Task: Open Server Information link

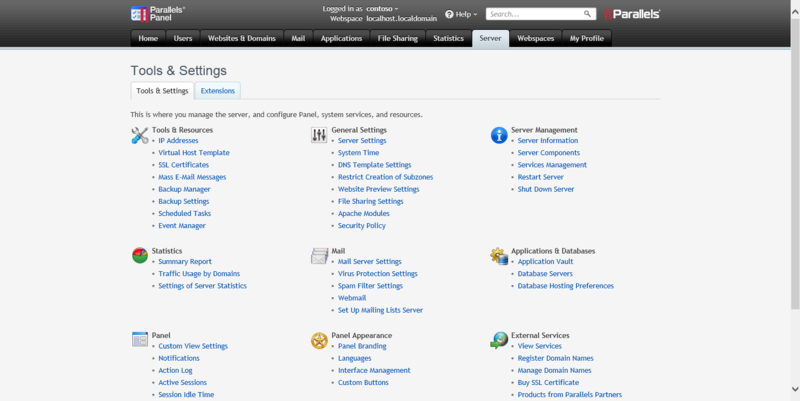Action: coord(548,140)
